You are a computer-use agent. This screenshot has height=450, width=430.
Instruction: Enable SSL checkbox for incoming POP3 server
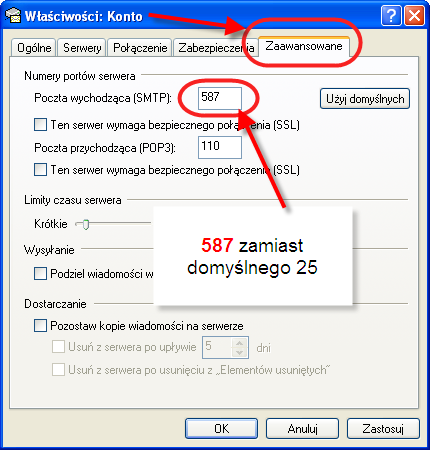[x=40, y=170]
